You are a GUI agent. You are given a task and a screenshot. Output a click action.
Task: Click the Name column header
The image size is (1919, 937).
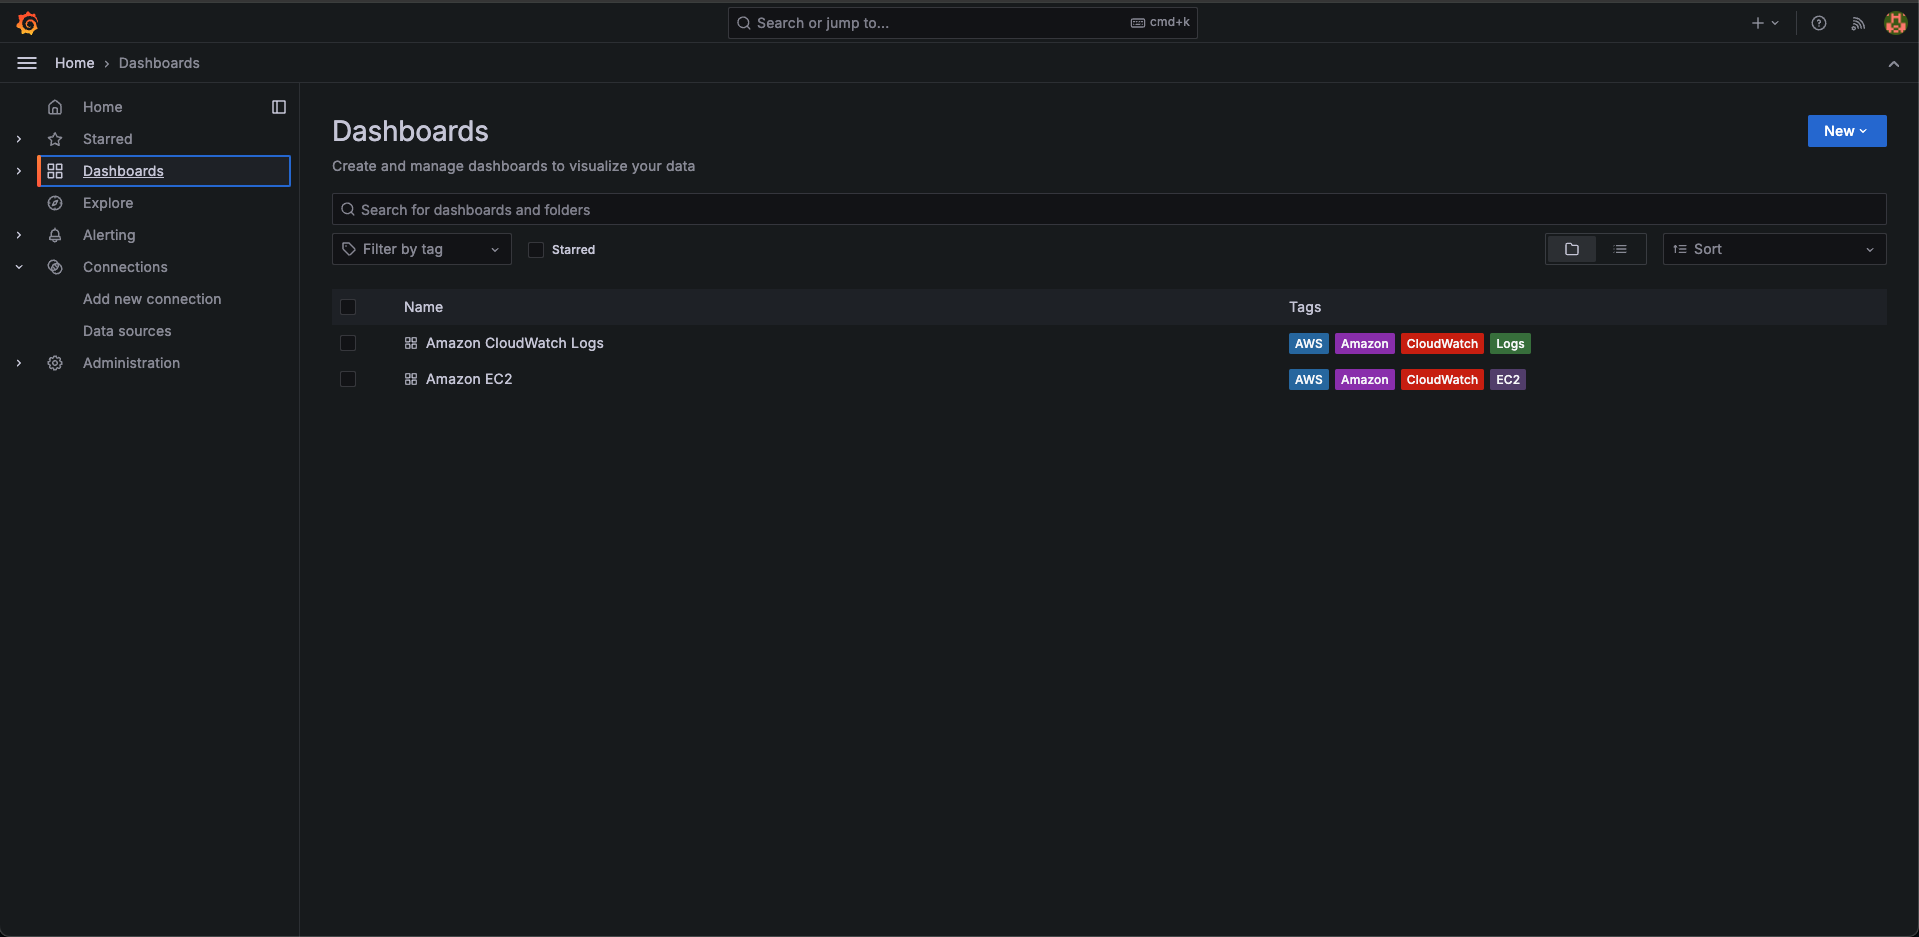point(423,307)
